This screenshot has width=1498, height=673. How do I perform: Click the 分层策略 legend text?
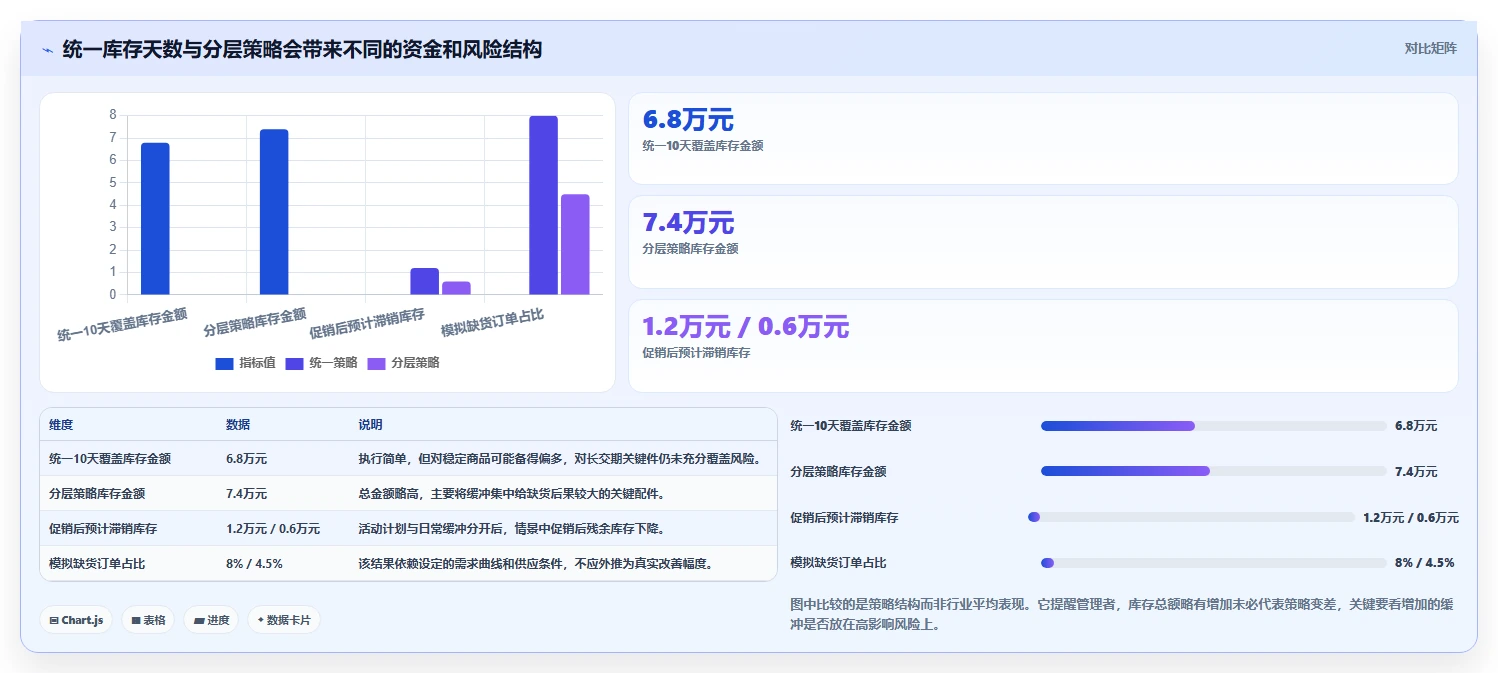tap(415, 363)
